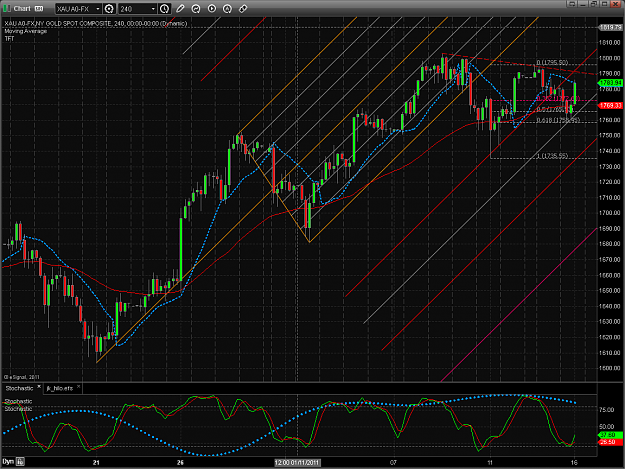Click the 1800.00 price axis label
This screenshot has height=469, width=625.
pyautogui.click(x=610, y=58)
